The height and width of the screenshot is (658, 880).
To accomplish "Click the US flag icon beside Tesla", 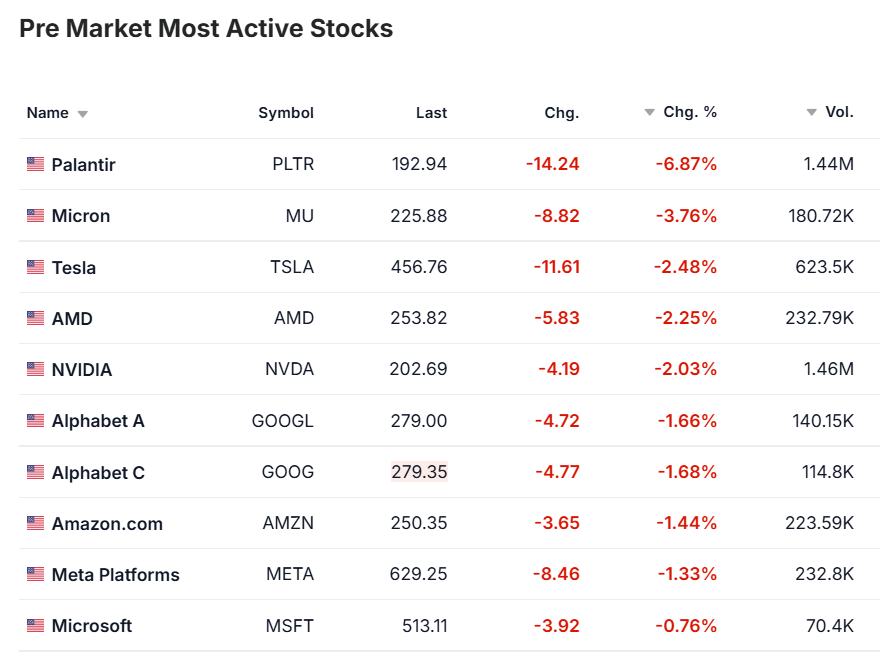I will [x=36, y=267].
